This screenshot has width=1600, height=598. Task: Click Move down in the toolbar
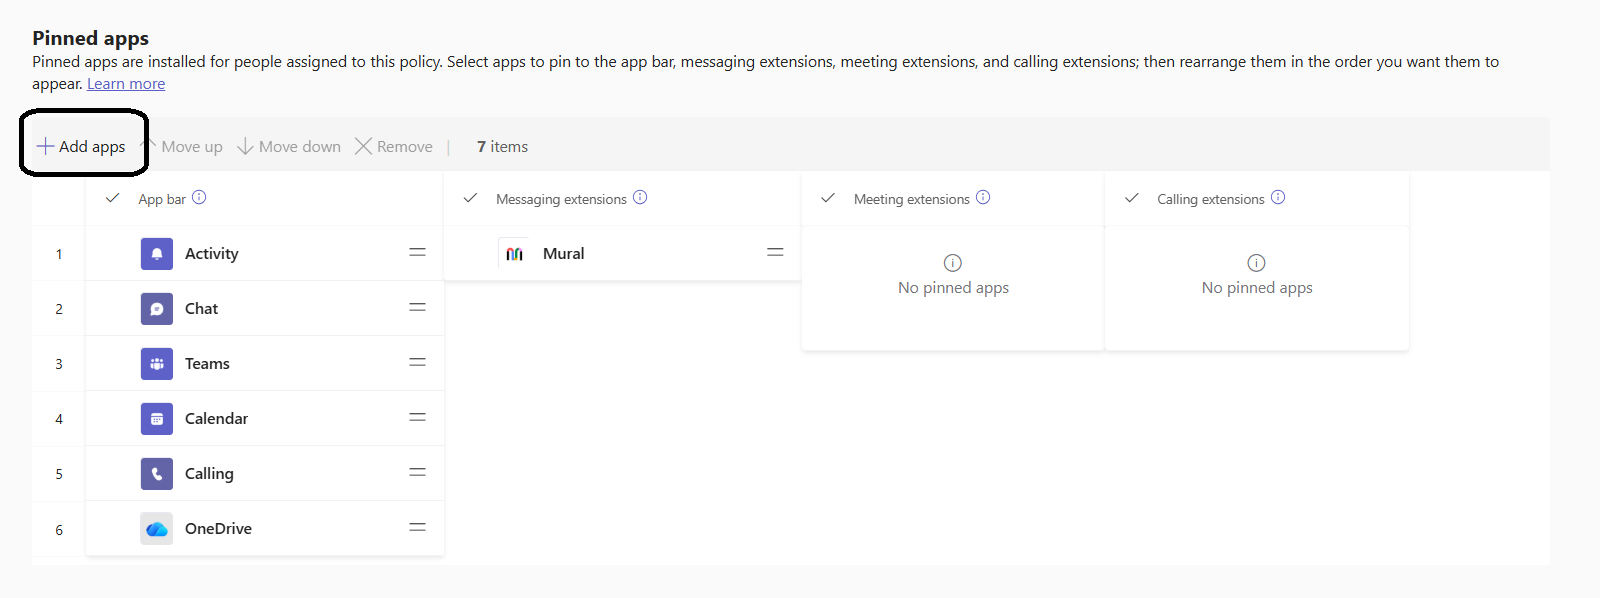289,146
